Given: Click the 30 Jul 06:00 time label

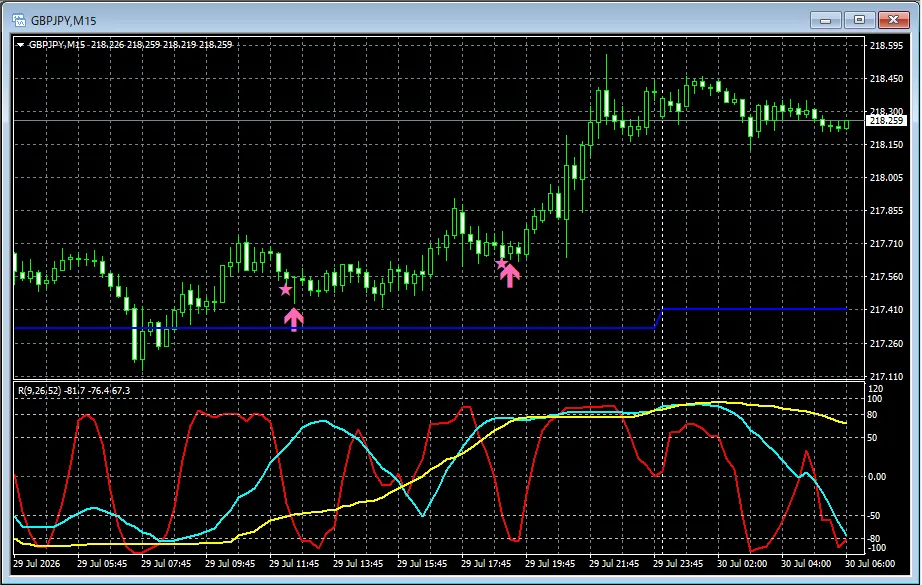Looking at the screenshot, I should pos(870,563).
